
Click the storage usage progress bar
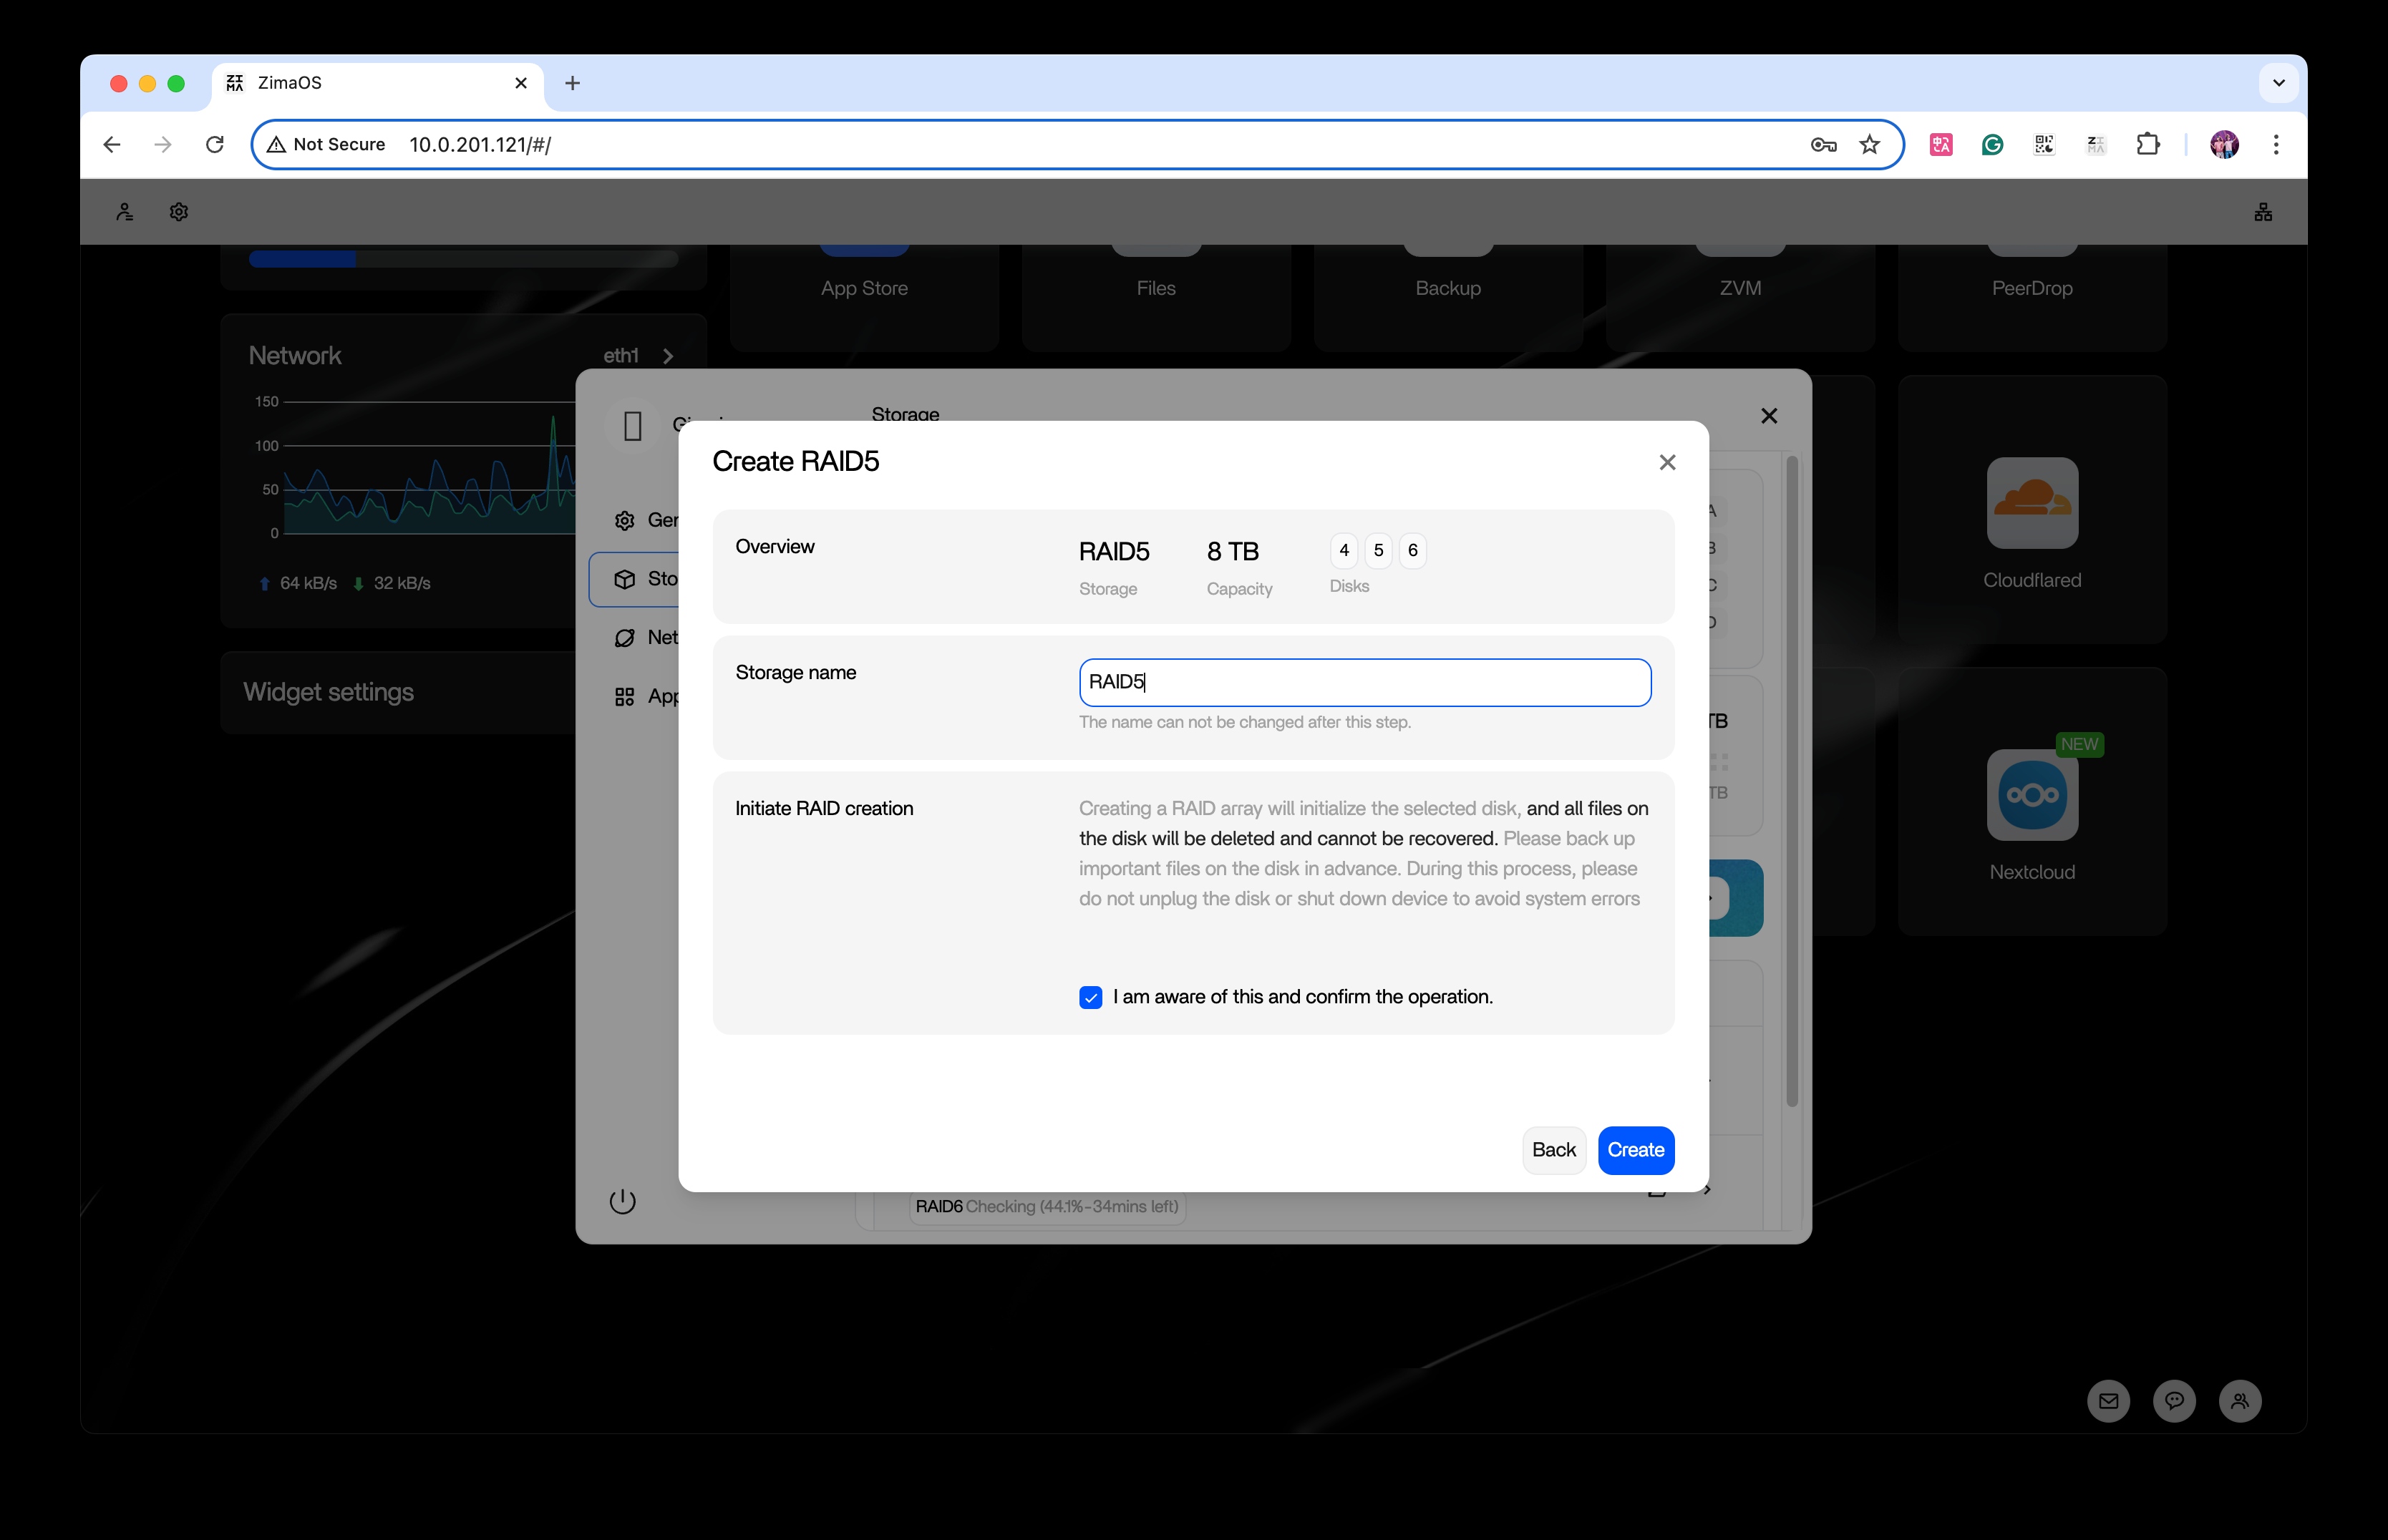(463, 259)
